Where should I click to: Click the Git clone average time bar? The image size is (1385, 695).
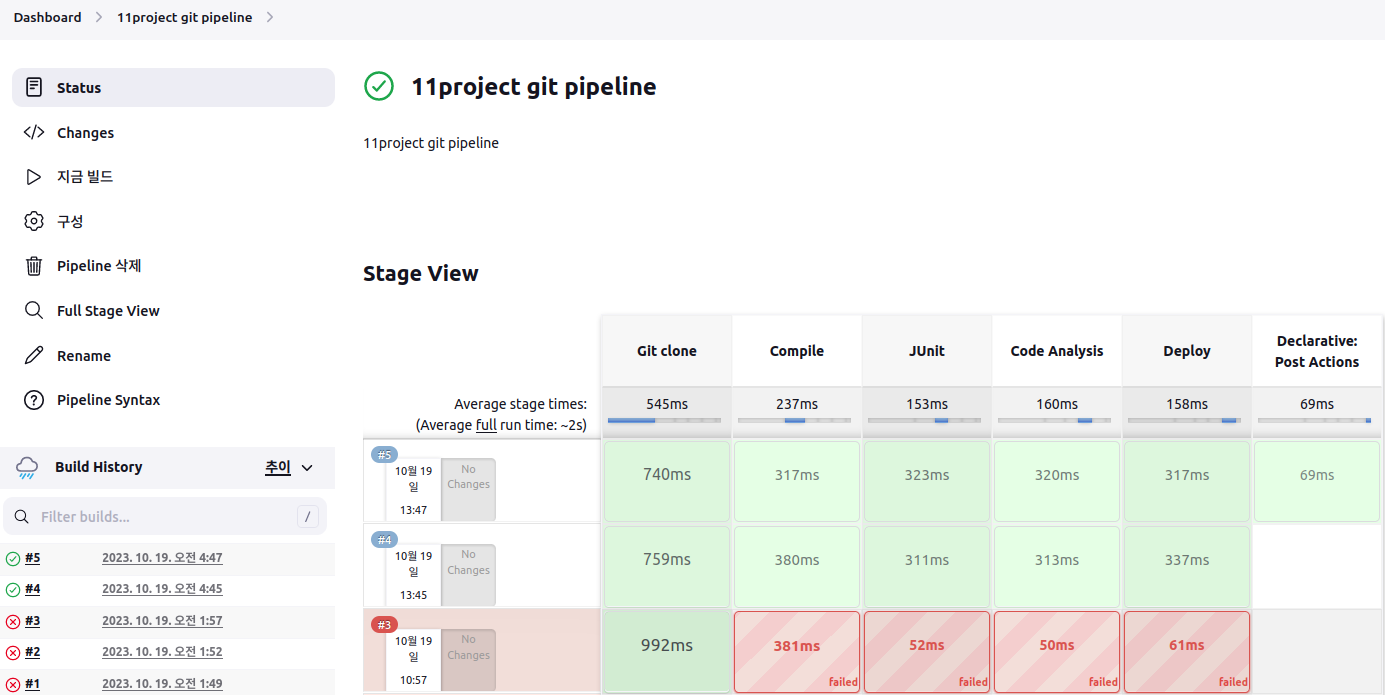(x=664, y=420)
